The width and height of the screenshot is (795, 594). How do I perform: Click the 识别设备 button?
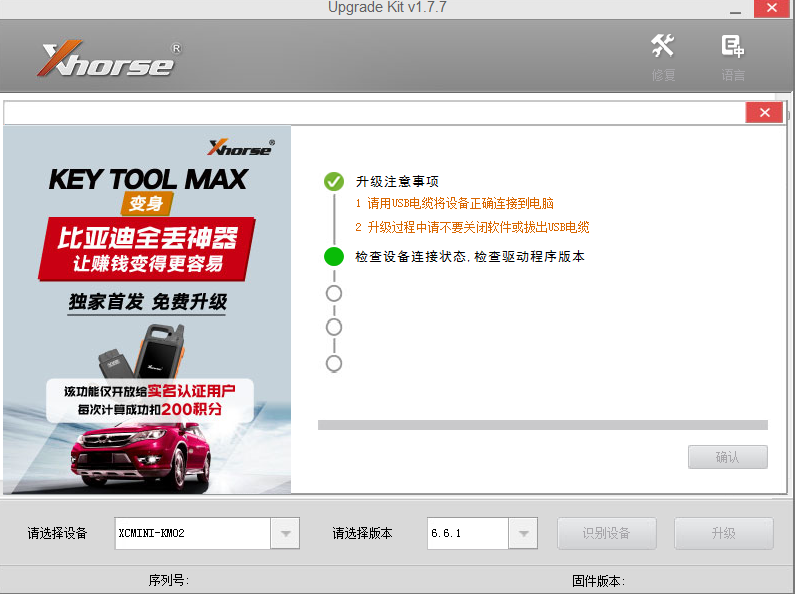point(607,533)
